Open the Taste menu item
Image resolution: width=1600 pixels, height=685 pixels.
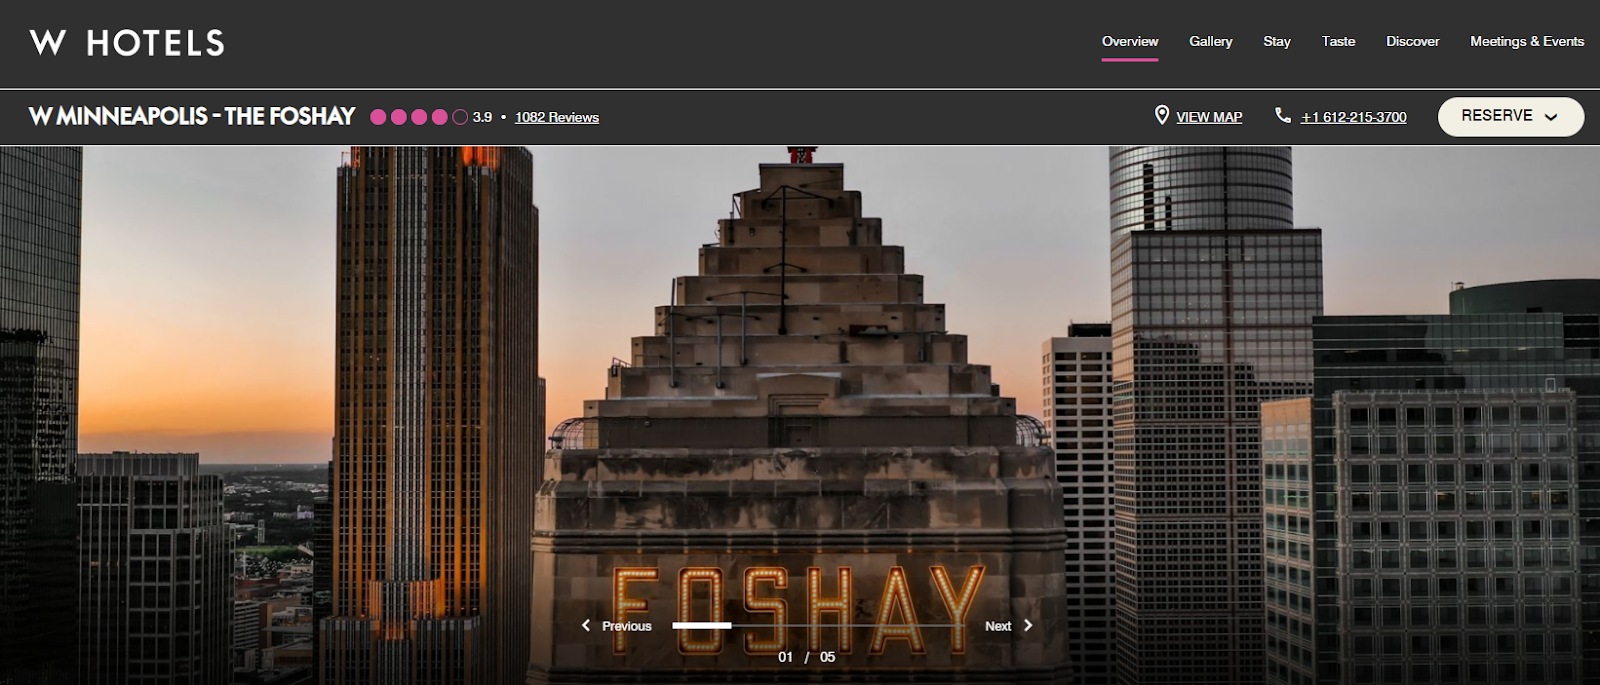tap(1338, 42)
